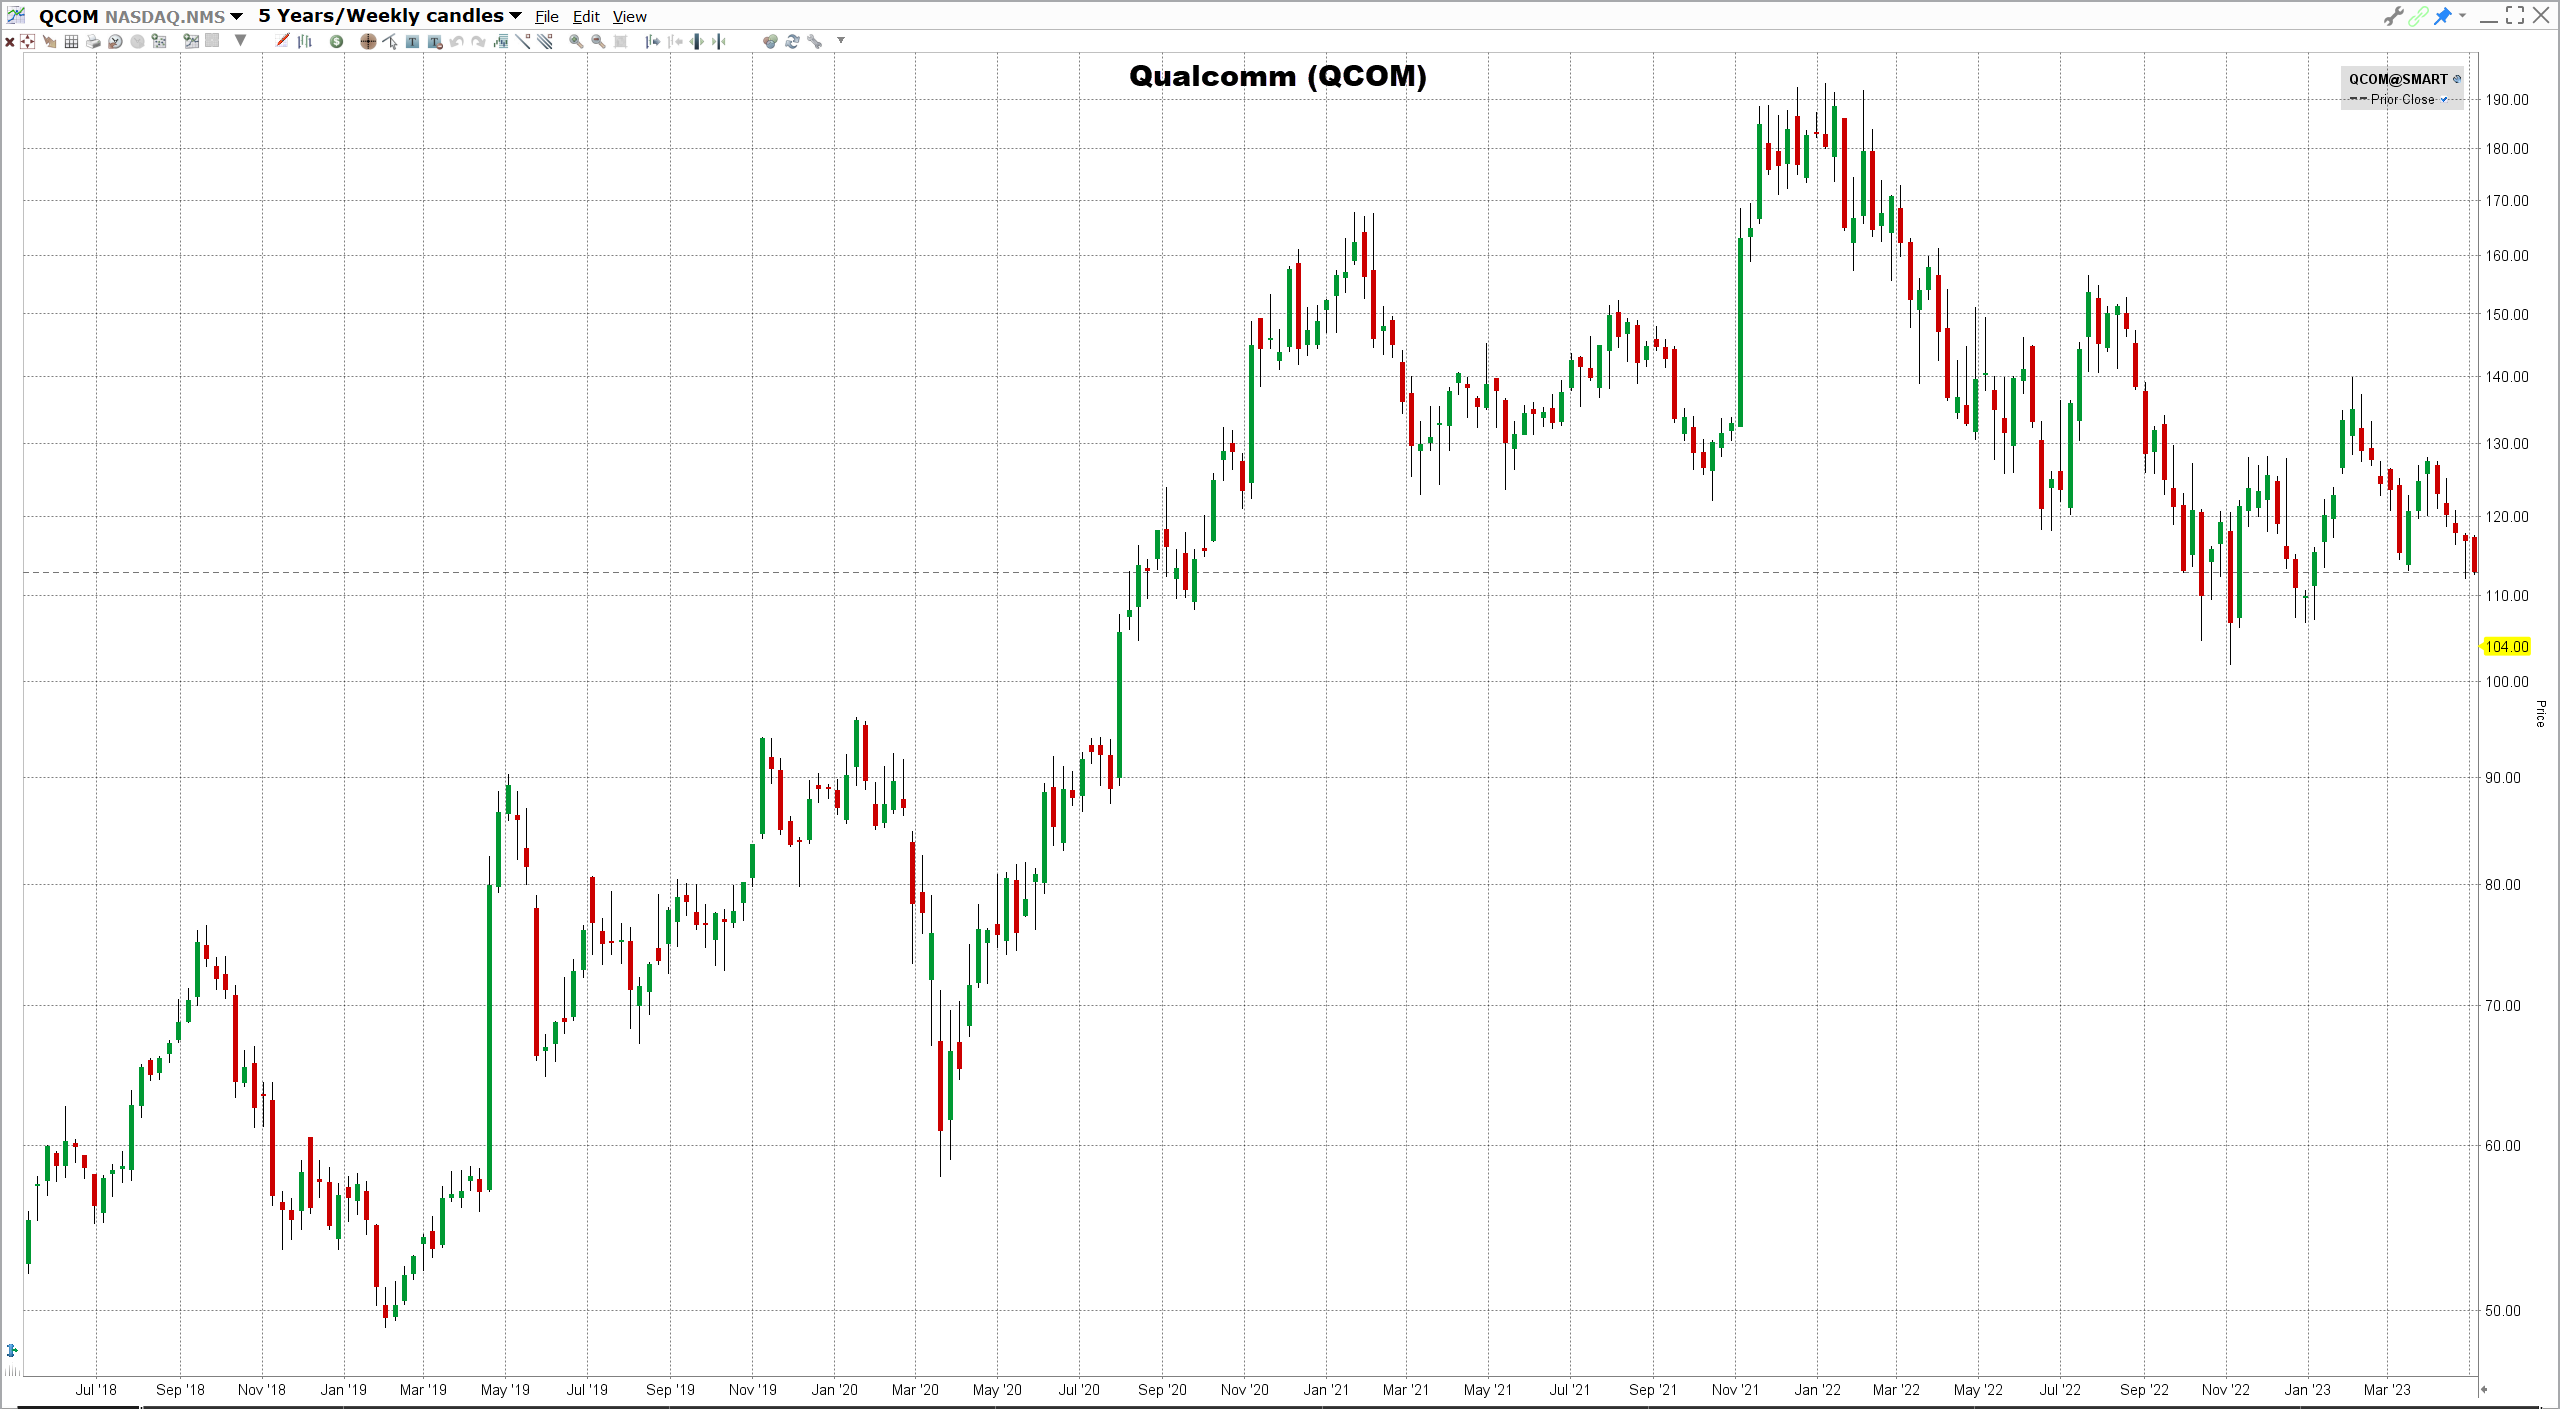The width and height of the screenshot is (2560, 1409).
Task: Click the QCOM@SMART legend label
Action: tap(2398, 79)
